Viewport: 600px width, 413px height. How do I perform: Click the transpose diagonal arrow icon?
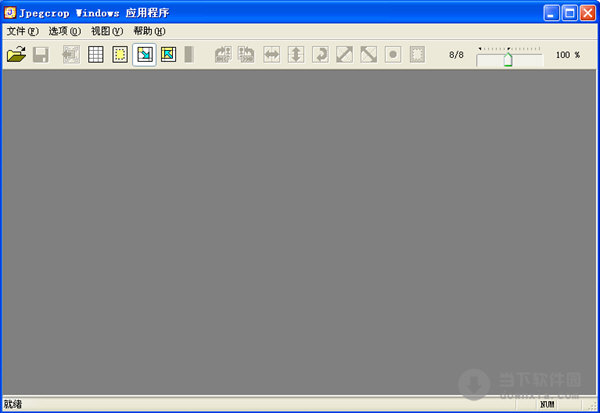[x=344, y=55]
